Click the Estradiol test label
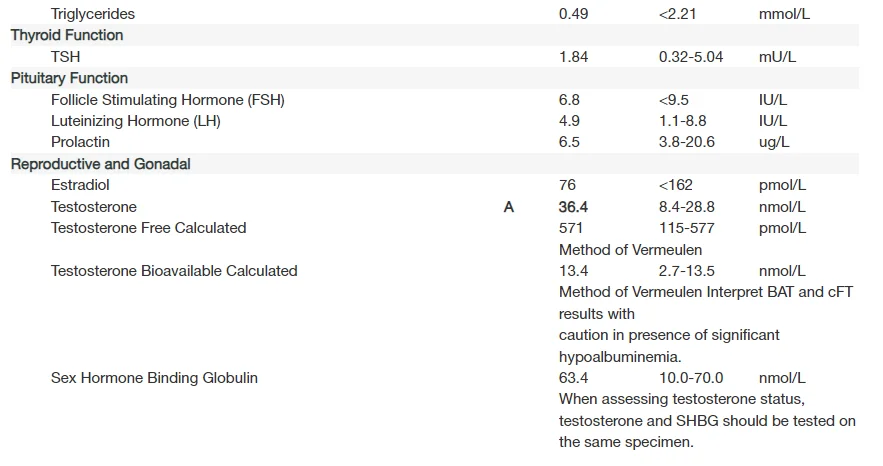This screenshot has height=466, width=883. [80, 185]
